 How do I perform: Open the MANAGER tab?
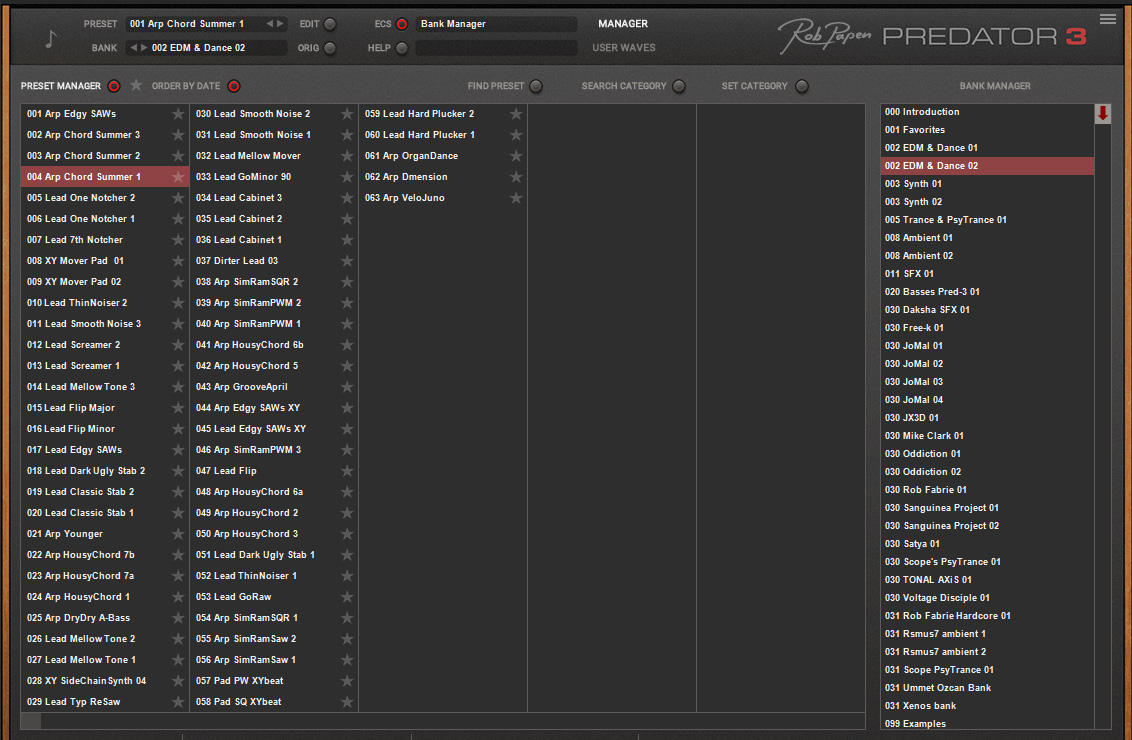click(x=623, y=24)
